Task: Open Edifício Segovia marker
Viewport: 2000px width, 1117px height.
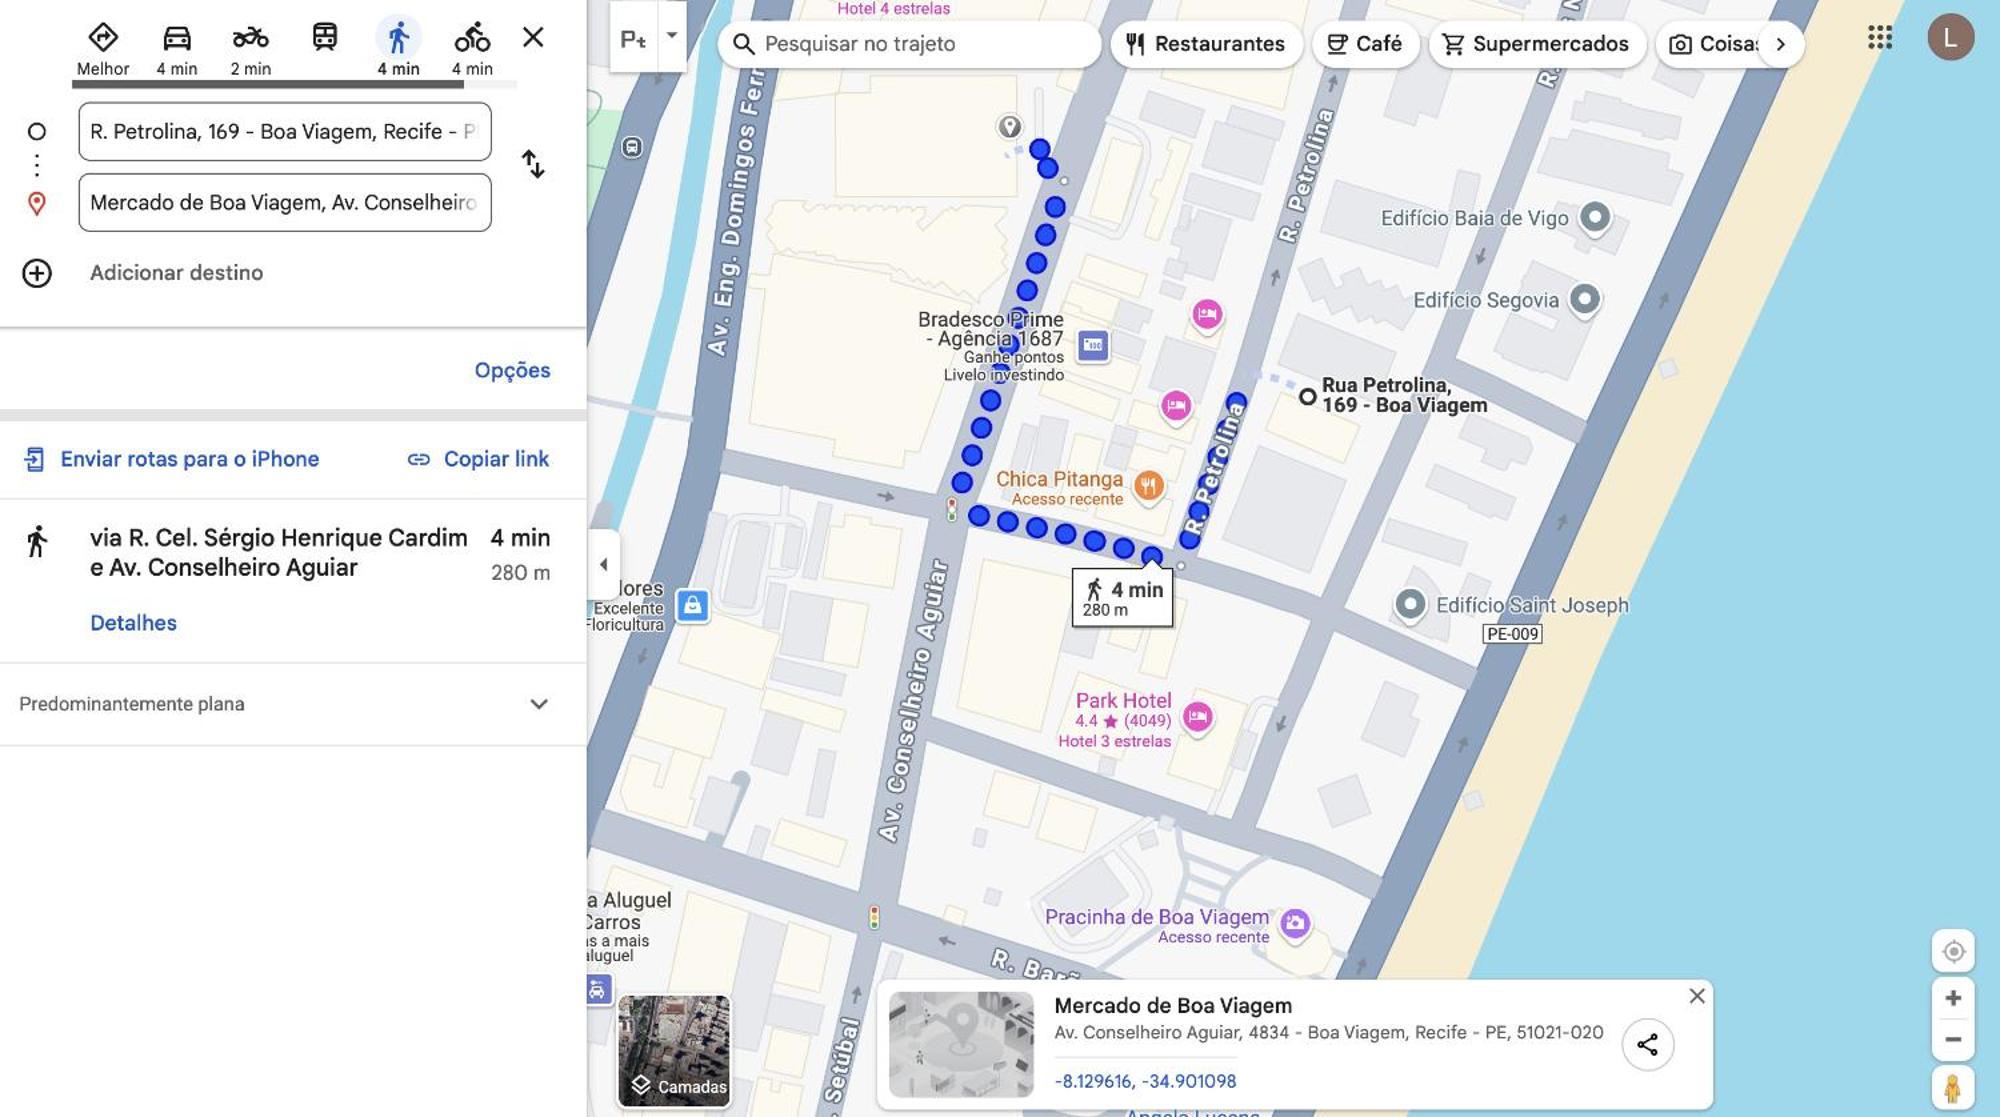Action: (x=1585, y=299)
